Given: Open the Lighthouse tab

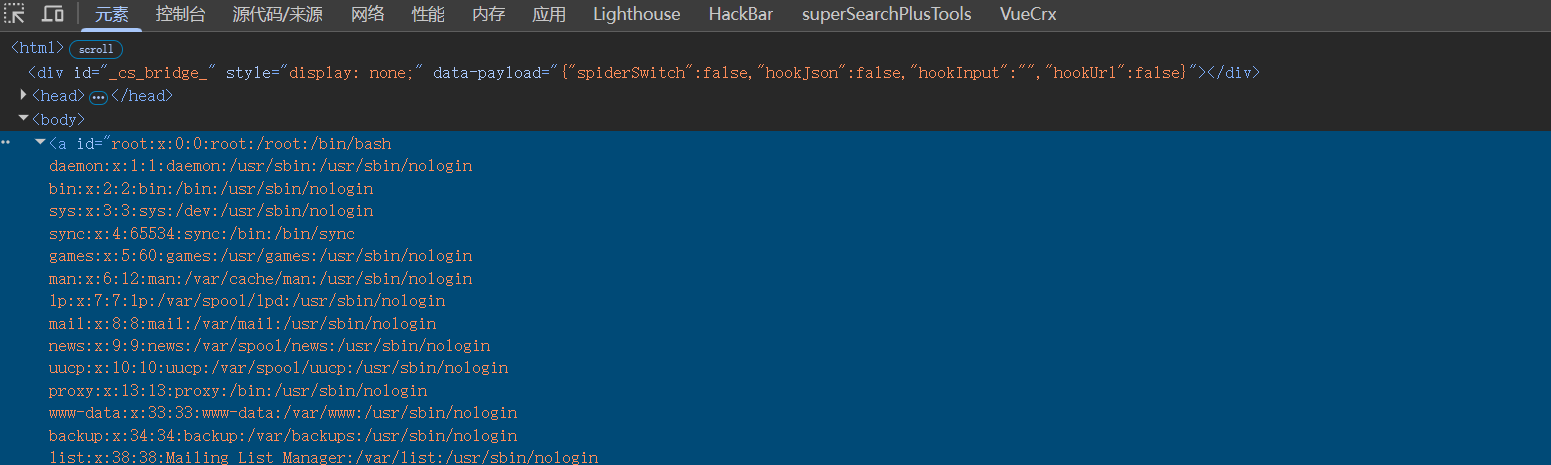Looking at the screenshot, I should click(x=636, y=14).
